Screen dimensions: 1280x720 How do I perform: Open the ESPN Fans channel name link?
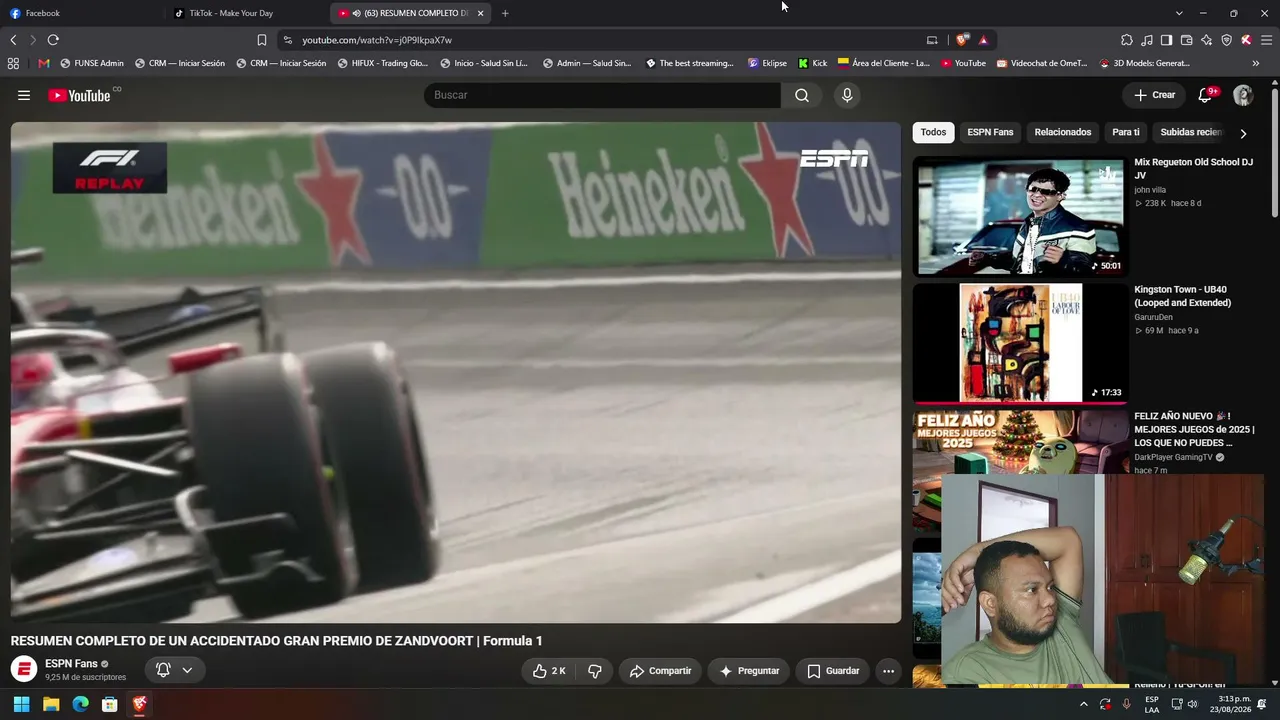coord(71,664)
